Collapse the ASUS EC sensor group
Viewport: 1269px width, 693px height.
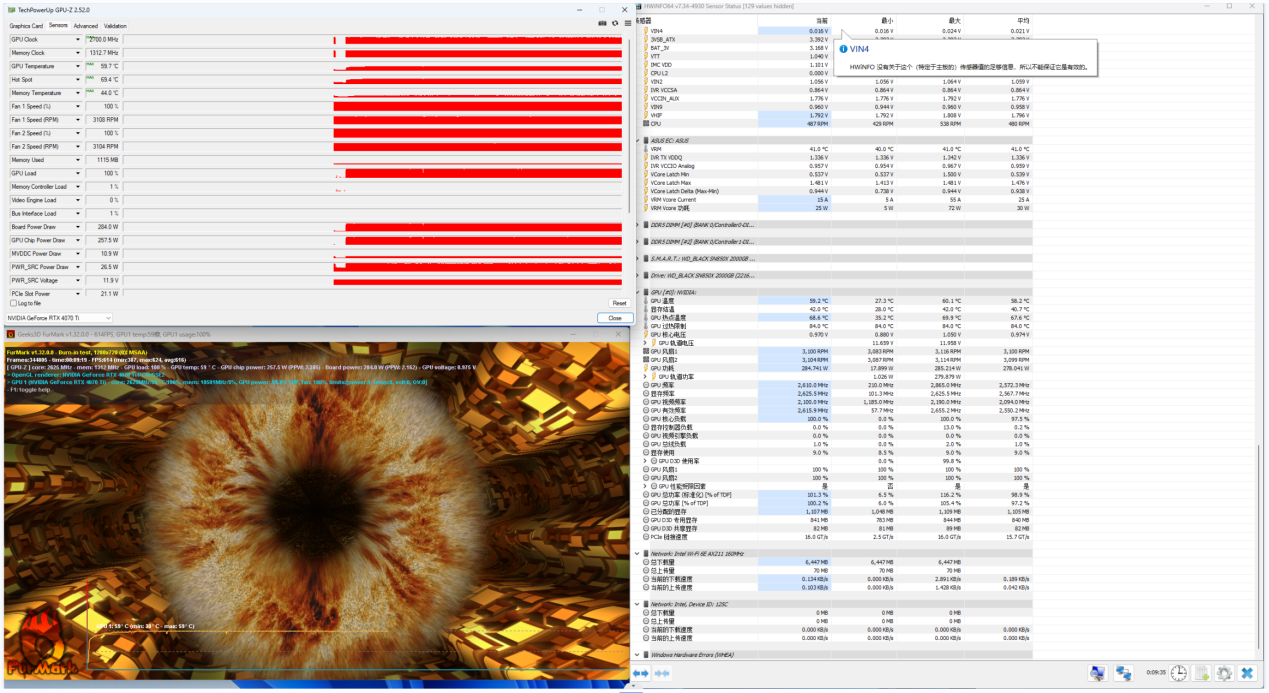pyautogui.click(x=638, y=140)
